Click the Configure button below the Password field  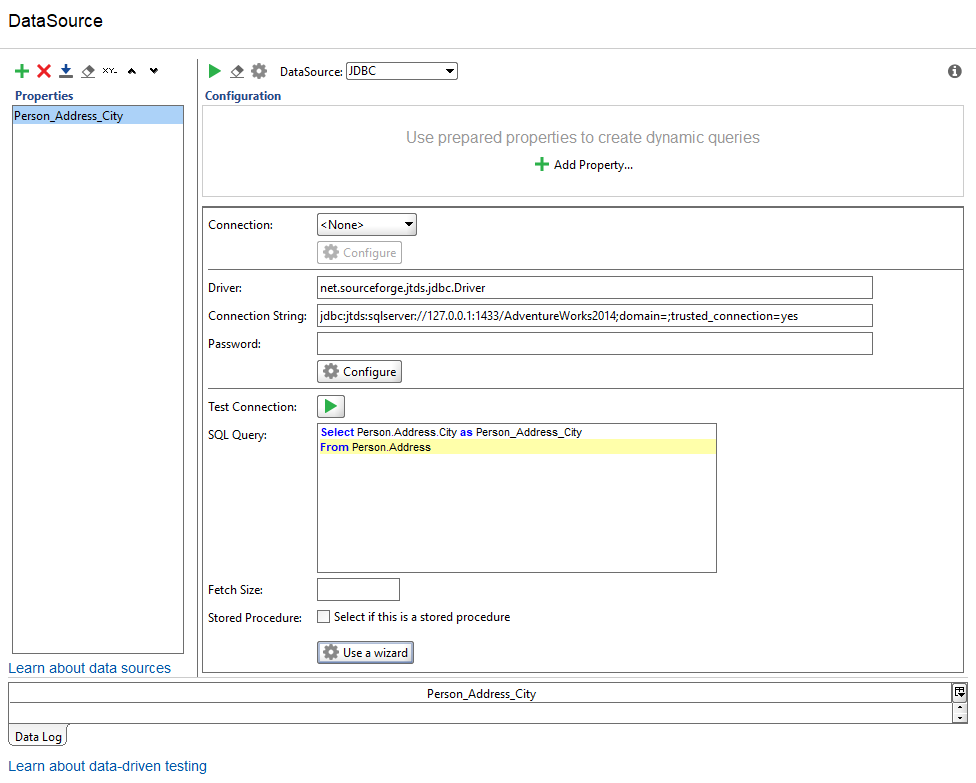[359, 372]
